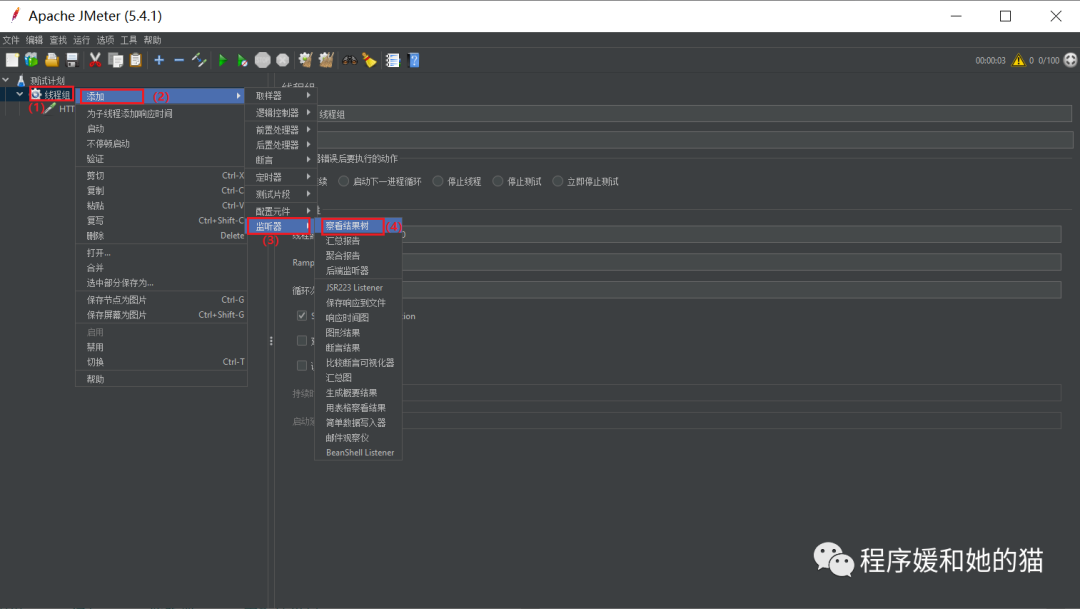This screenshot has height=609, width=1080.
Task: Click the Search binoculars icon
Action: 350,61
